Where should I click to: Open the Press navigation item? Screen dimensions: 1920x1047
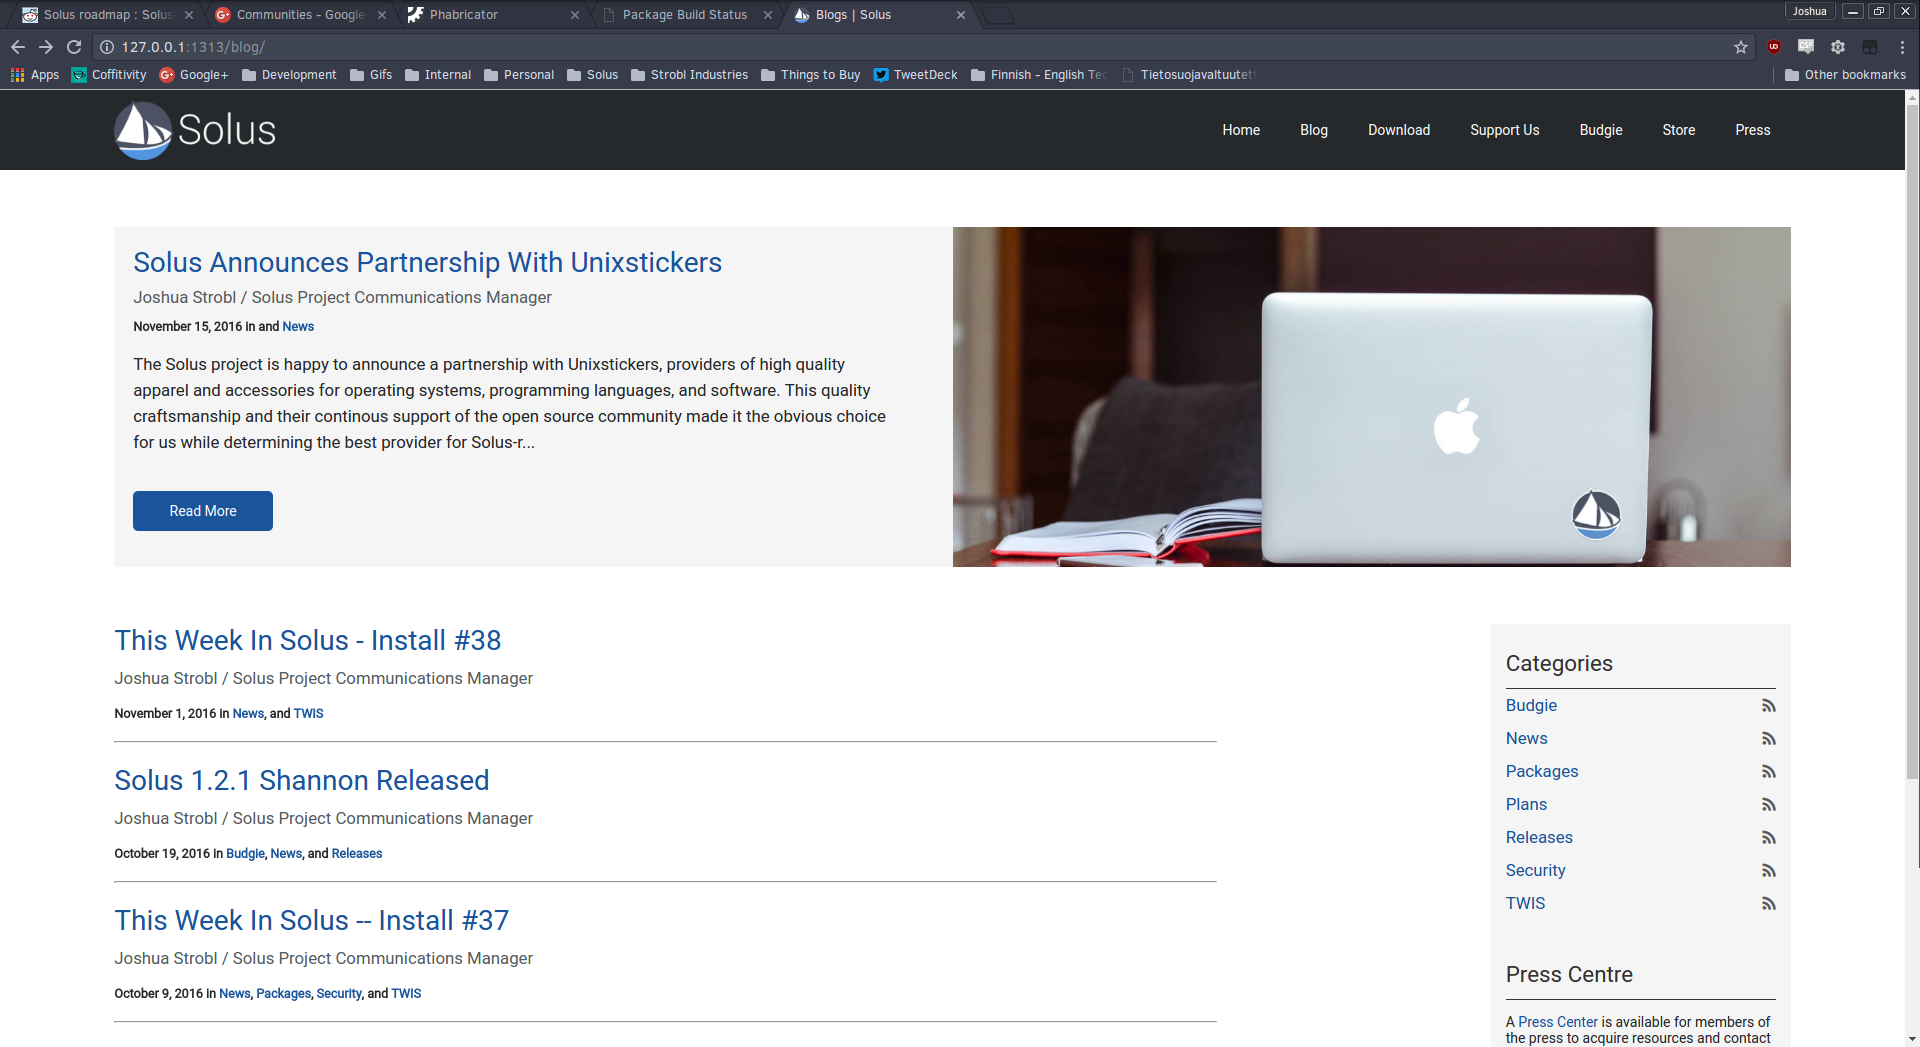[x=1753, y=130]
